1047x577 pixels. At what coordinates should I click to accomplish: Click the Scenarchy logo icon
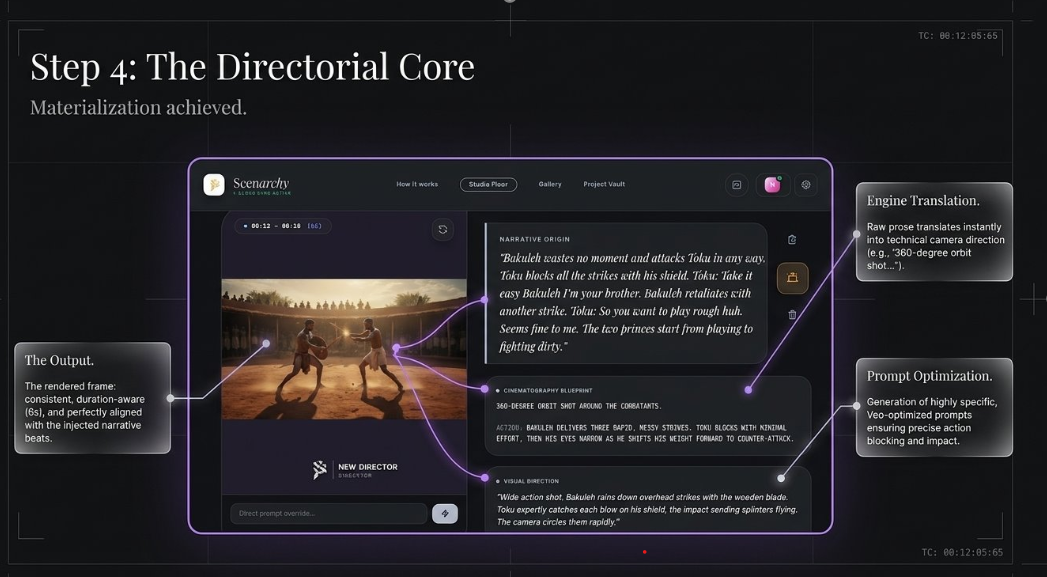pos(214,185)
